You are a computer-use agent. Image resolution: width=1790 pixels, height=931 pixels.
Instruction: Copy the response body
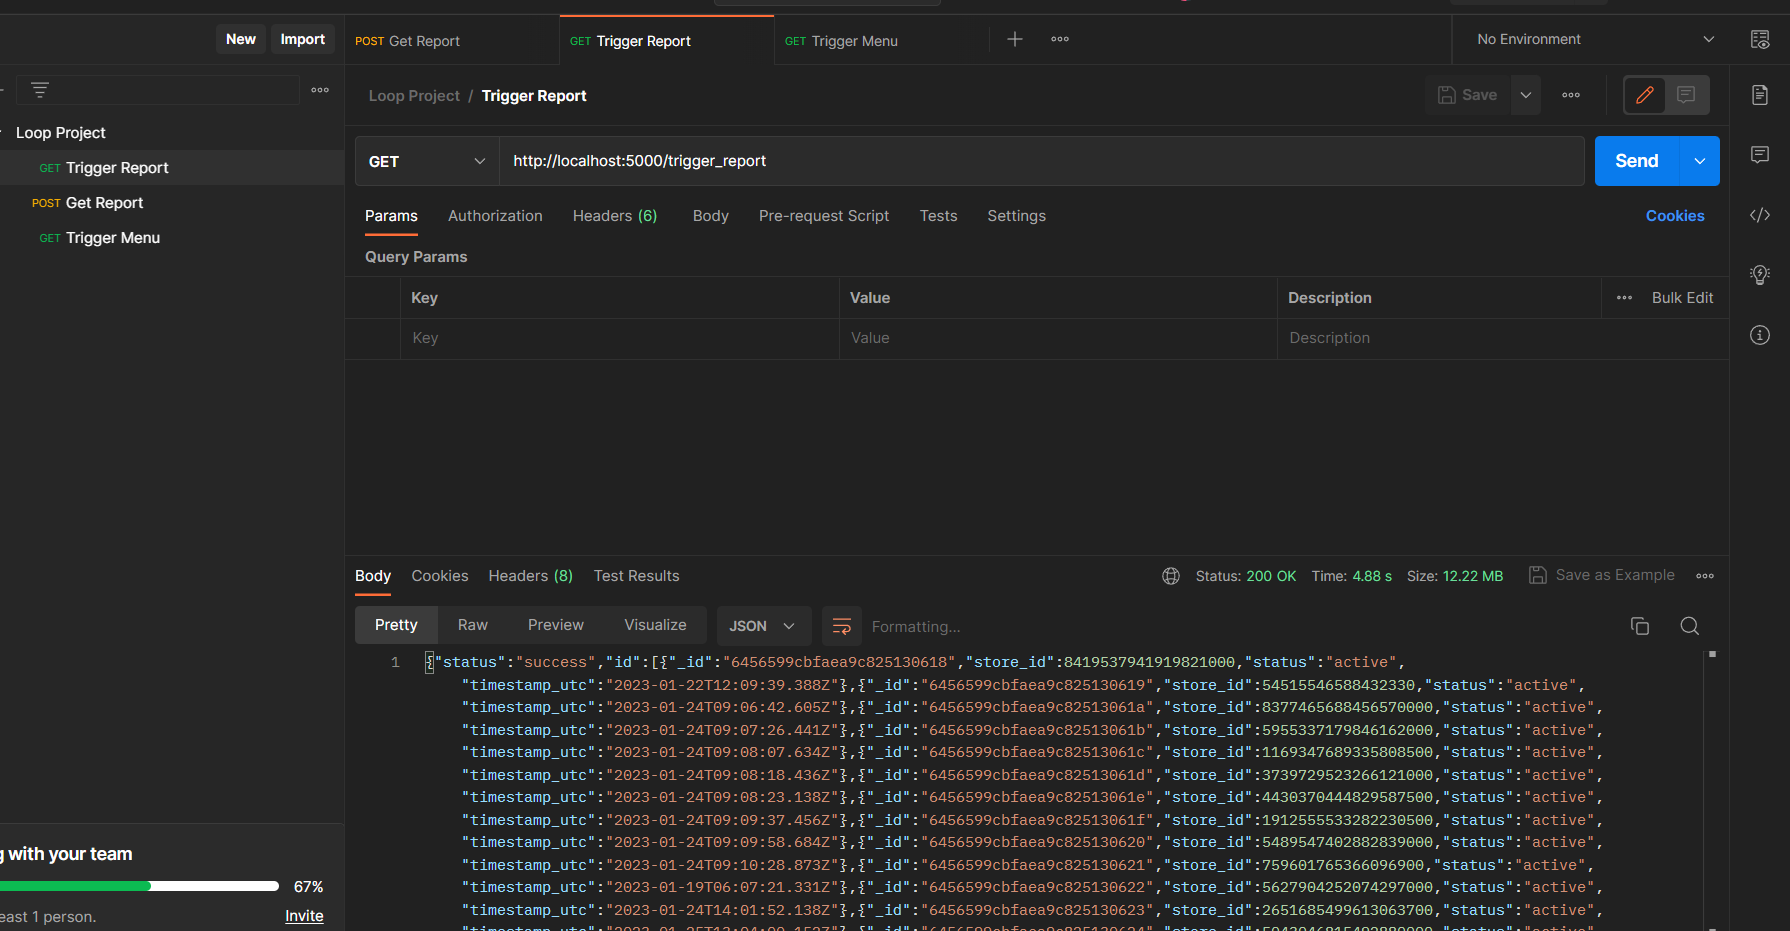coord(1640,625)
